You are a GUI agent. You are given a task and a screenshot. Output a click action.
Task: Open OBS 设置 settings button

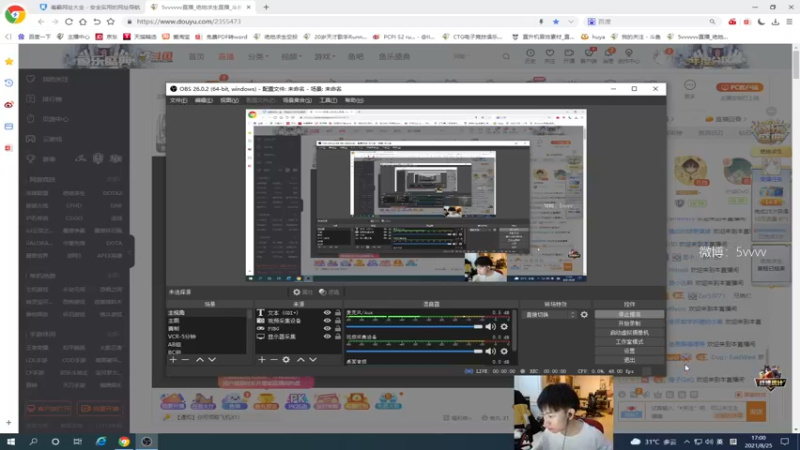pos(630,351)
